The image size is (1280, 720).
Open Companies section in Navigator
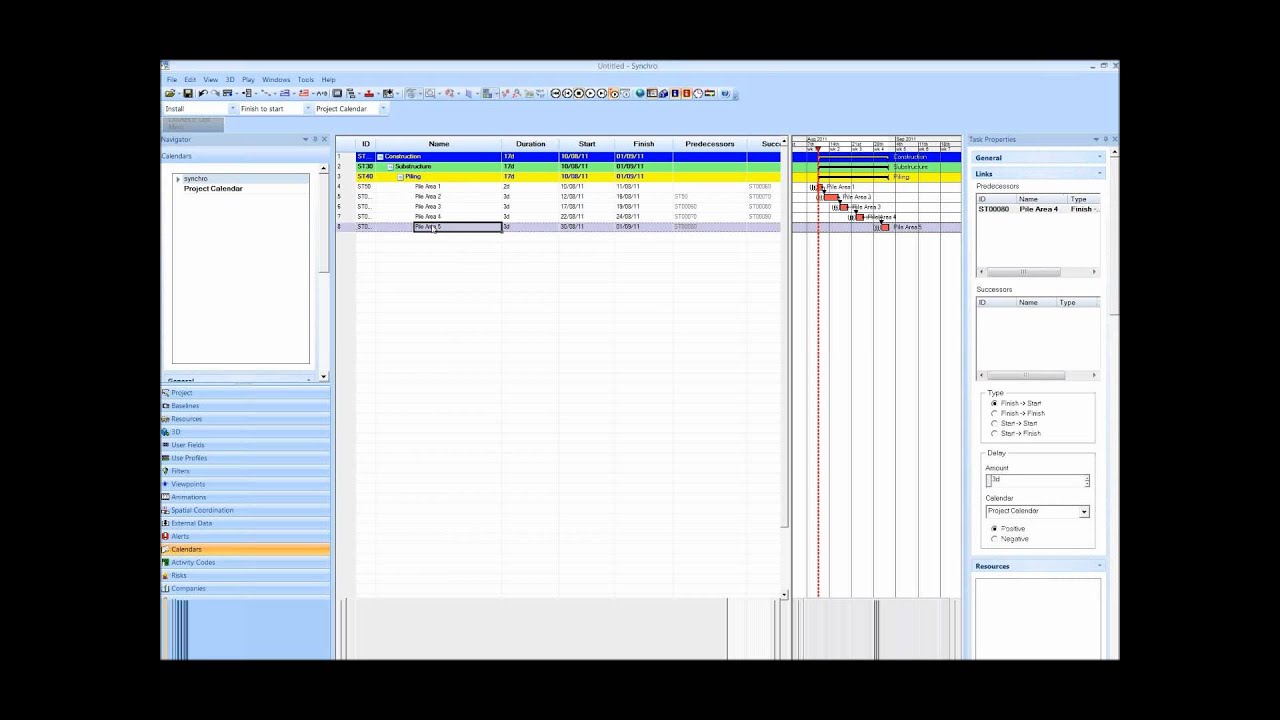[x=245, y=588]
